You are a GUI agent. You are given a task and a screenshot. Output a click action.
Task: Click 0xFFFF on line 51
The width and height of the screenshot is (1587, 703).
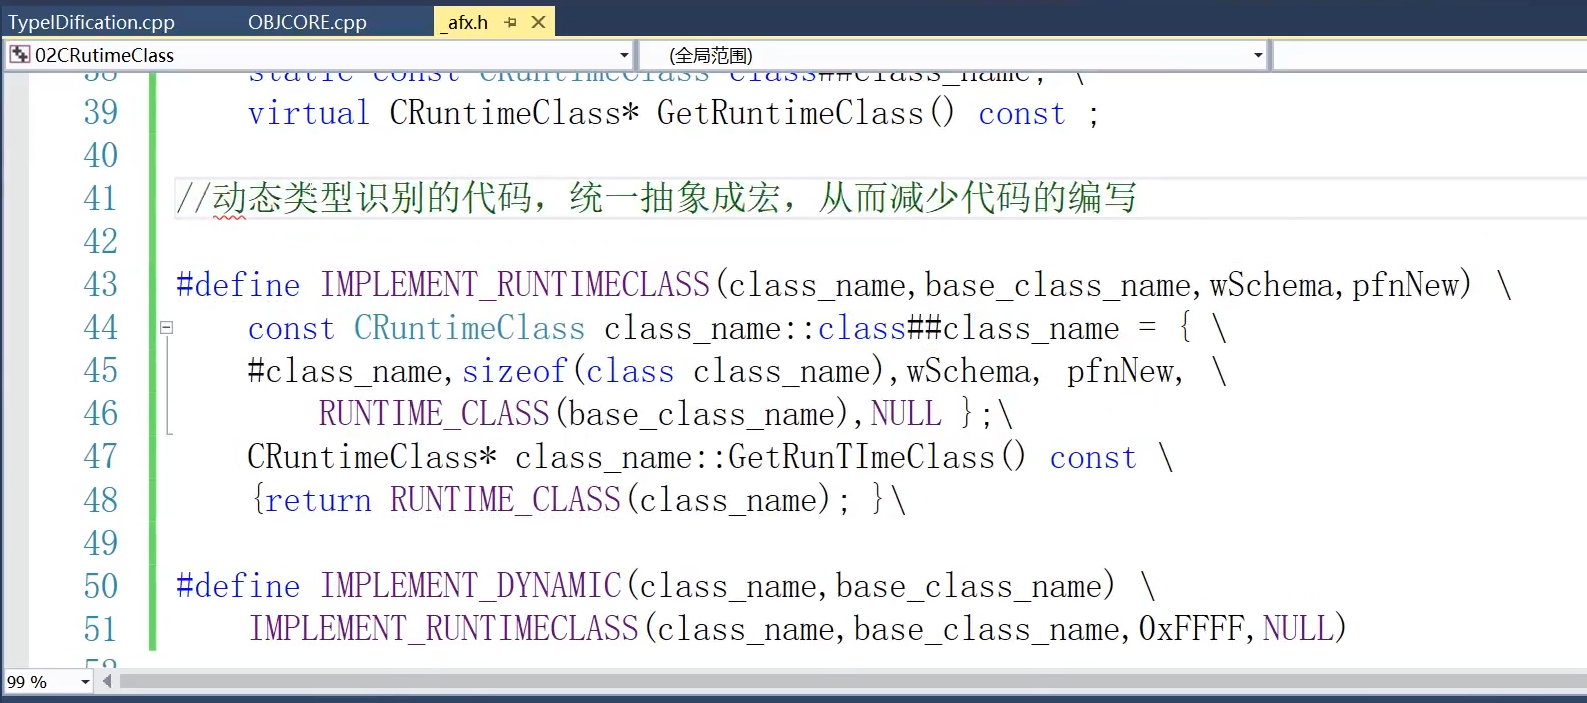coord(1191,629)
